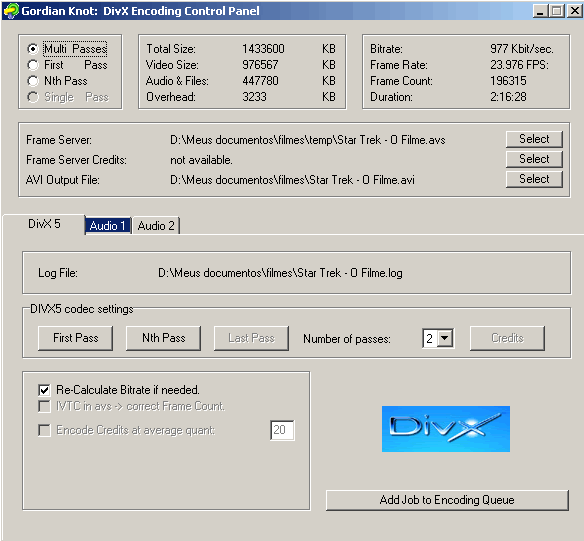584x541 pixels.
Task: Click the Audio & Files value 447780
Action: click(260, 81)
